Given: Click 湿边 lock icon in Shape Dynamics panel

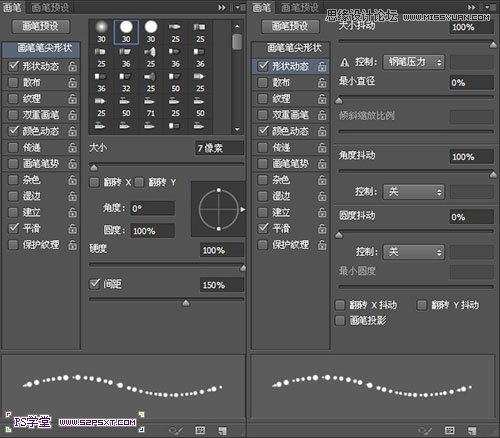Looking at the screenshot, I should [x=322, y=196].
